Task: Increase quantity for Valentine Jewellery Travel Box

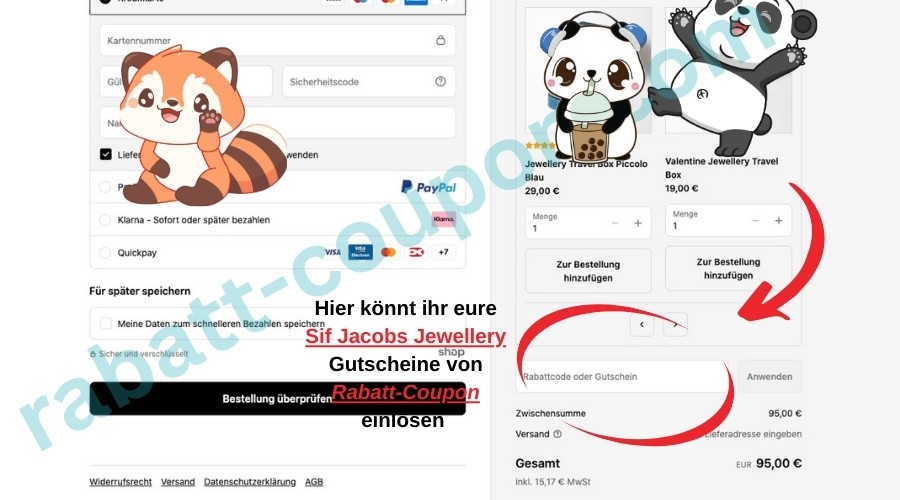Action: (x=778, y=221)
